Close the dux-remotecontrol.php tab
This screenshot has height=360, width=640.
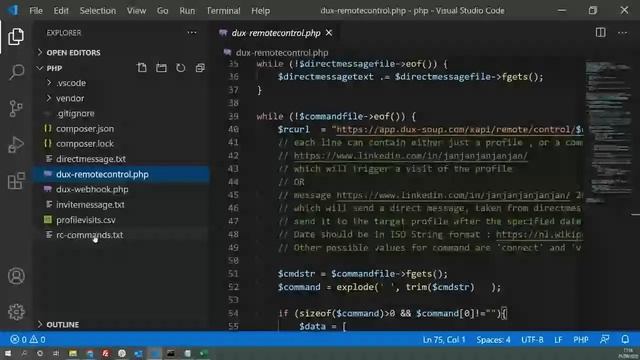[329, 33]
